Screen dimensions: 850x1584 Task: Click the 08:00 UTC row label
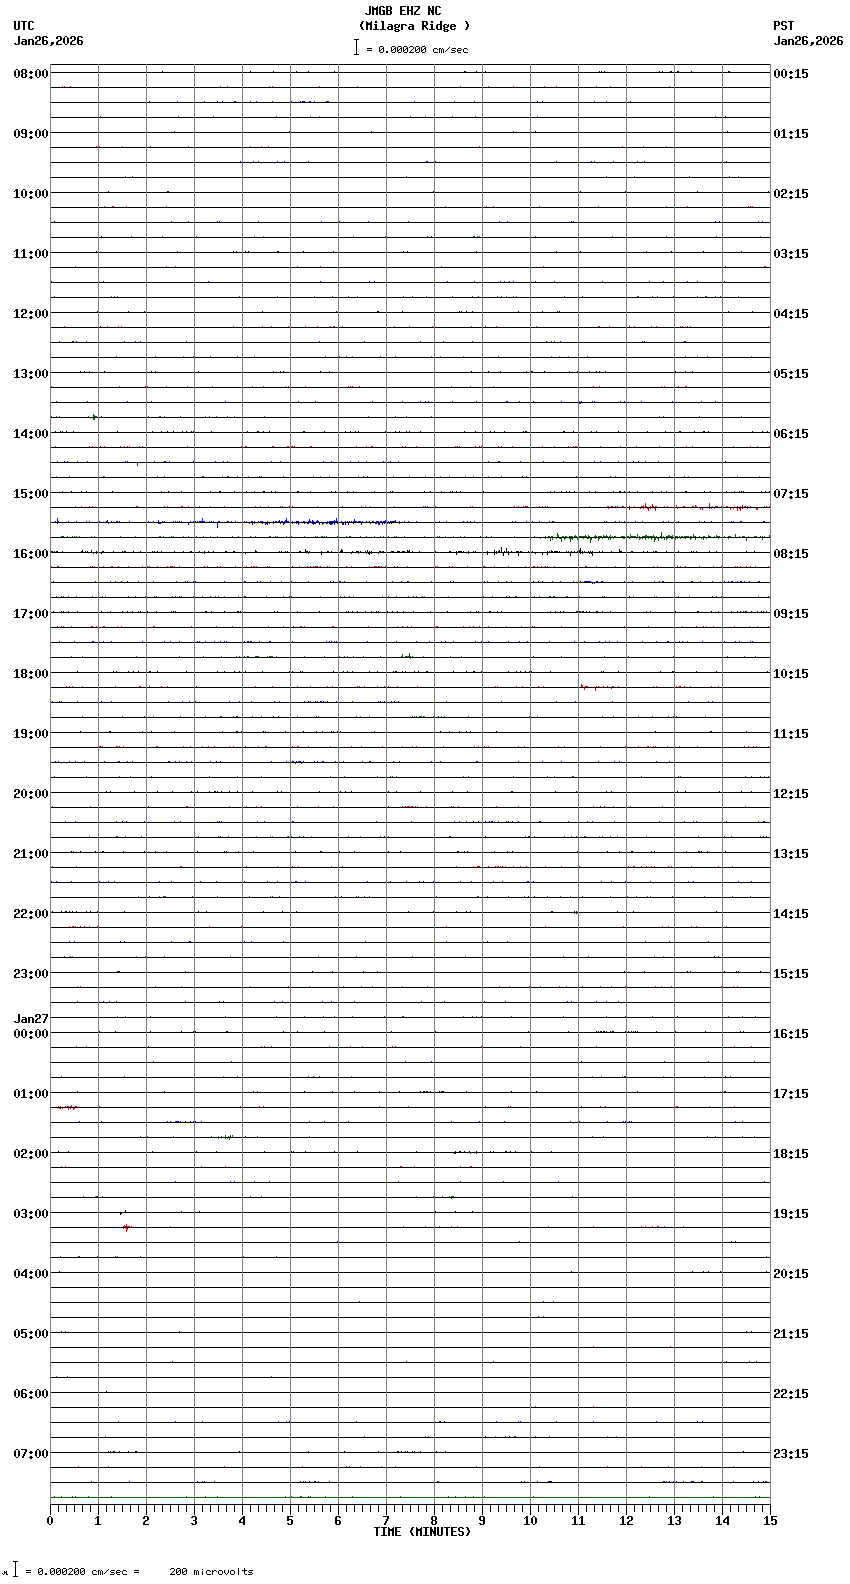coord(31,74)
